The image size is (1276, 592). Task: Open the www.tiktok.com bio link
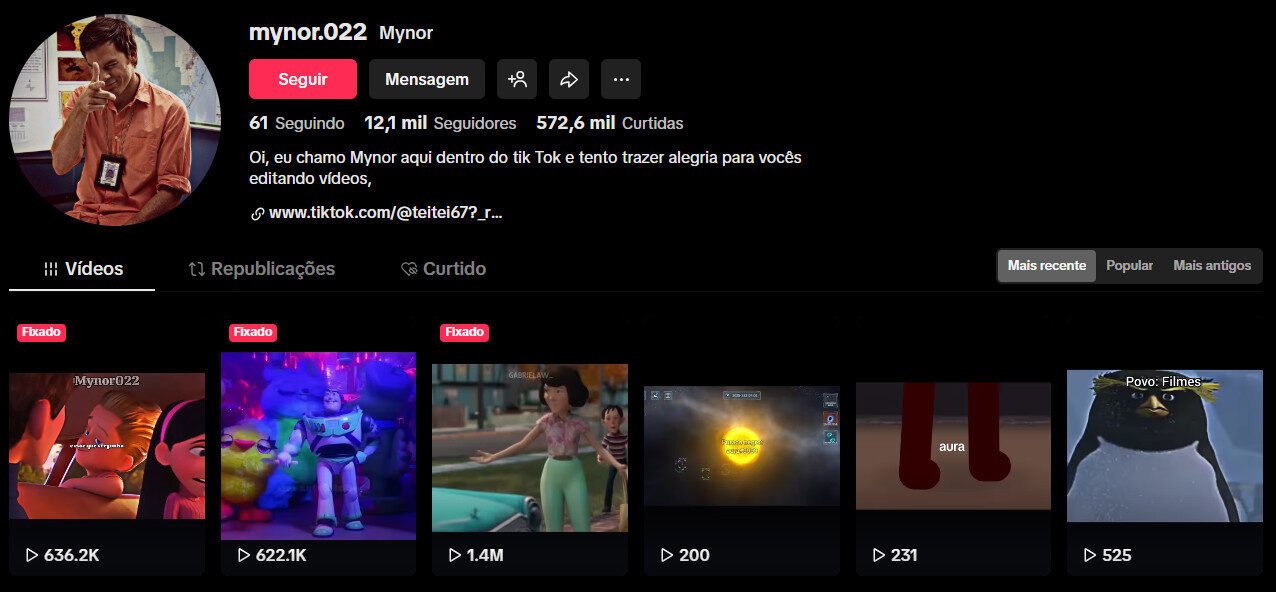tap(385, 212)
